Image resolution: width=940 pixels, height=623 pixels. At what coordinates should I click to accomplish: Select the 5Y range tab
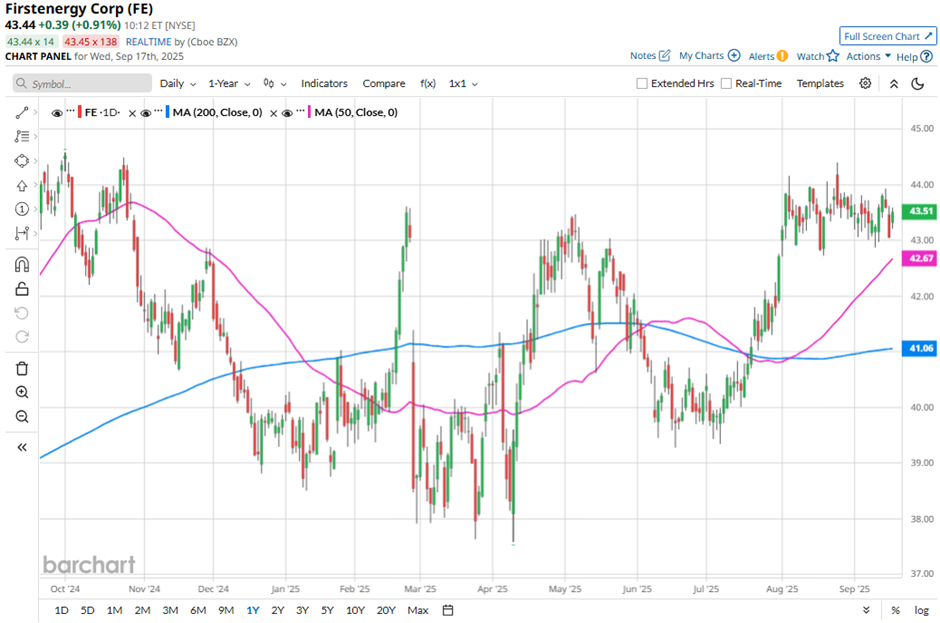[x=327, y=610]
